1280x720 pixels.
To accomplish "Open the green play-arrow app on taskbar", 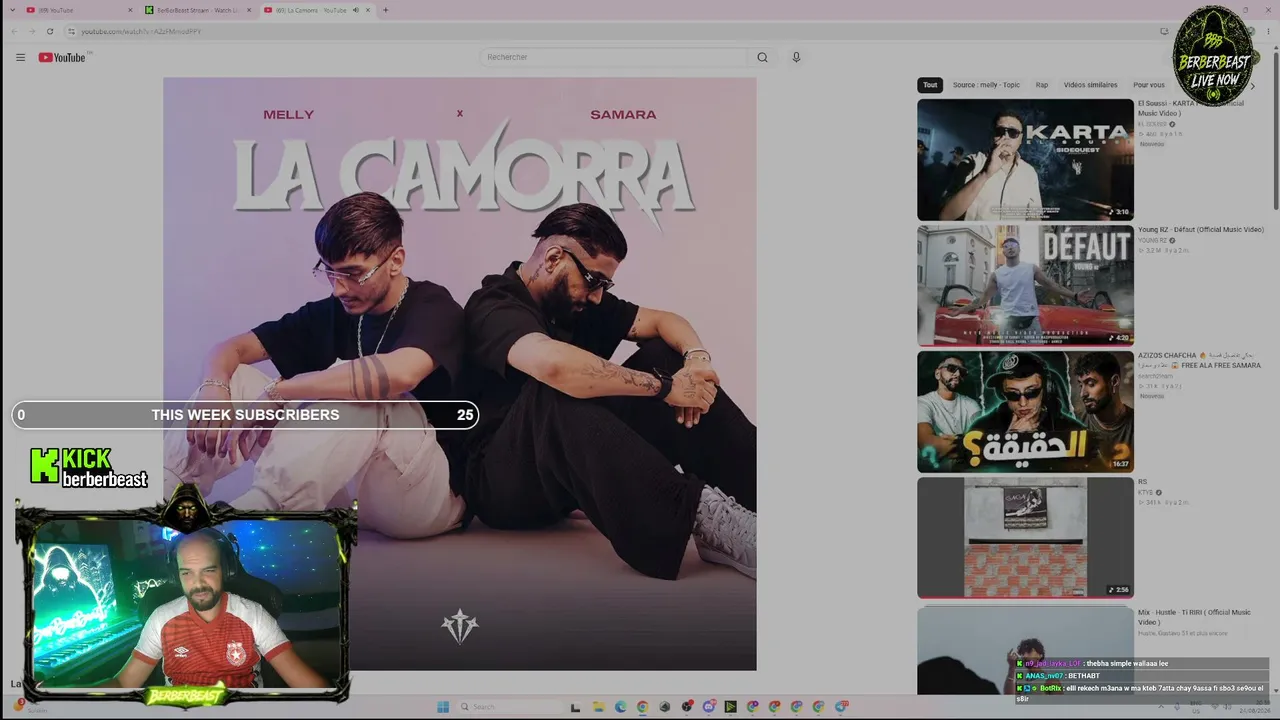I will (731, 707).
